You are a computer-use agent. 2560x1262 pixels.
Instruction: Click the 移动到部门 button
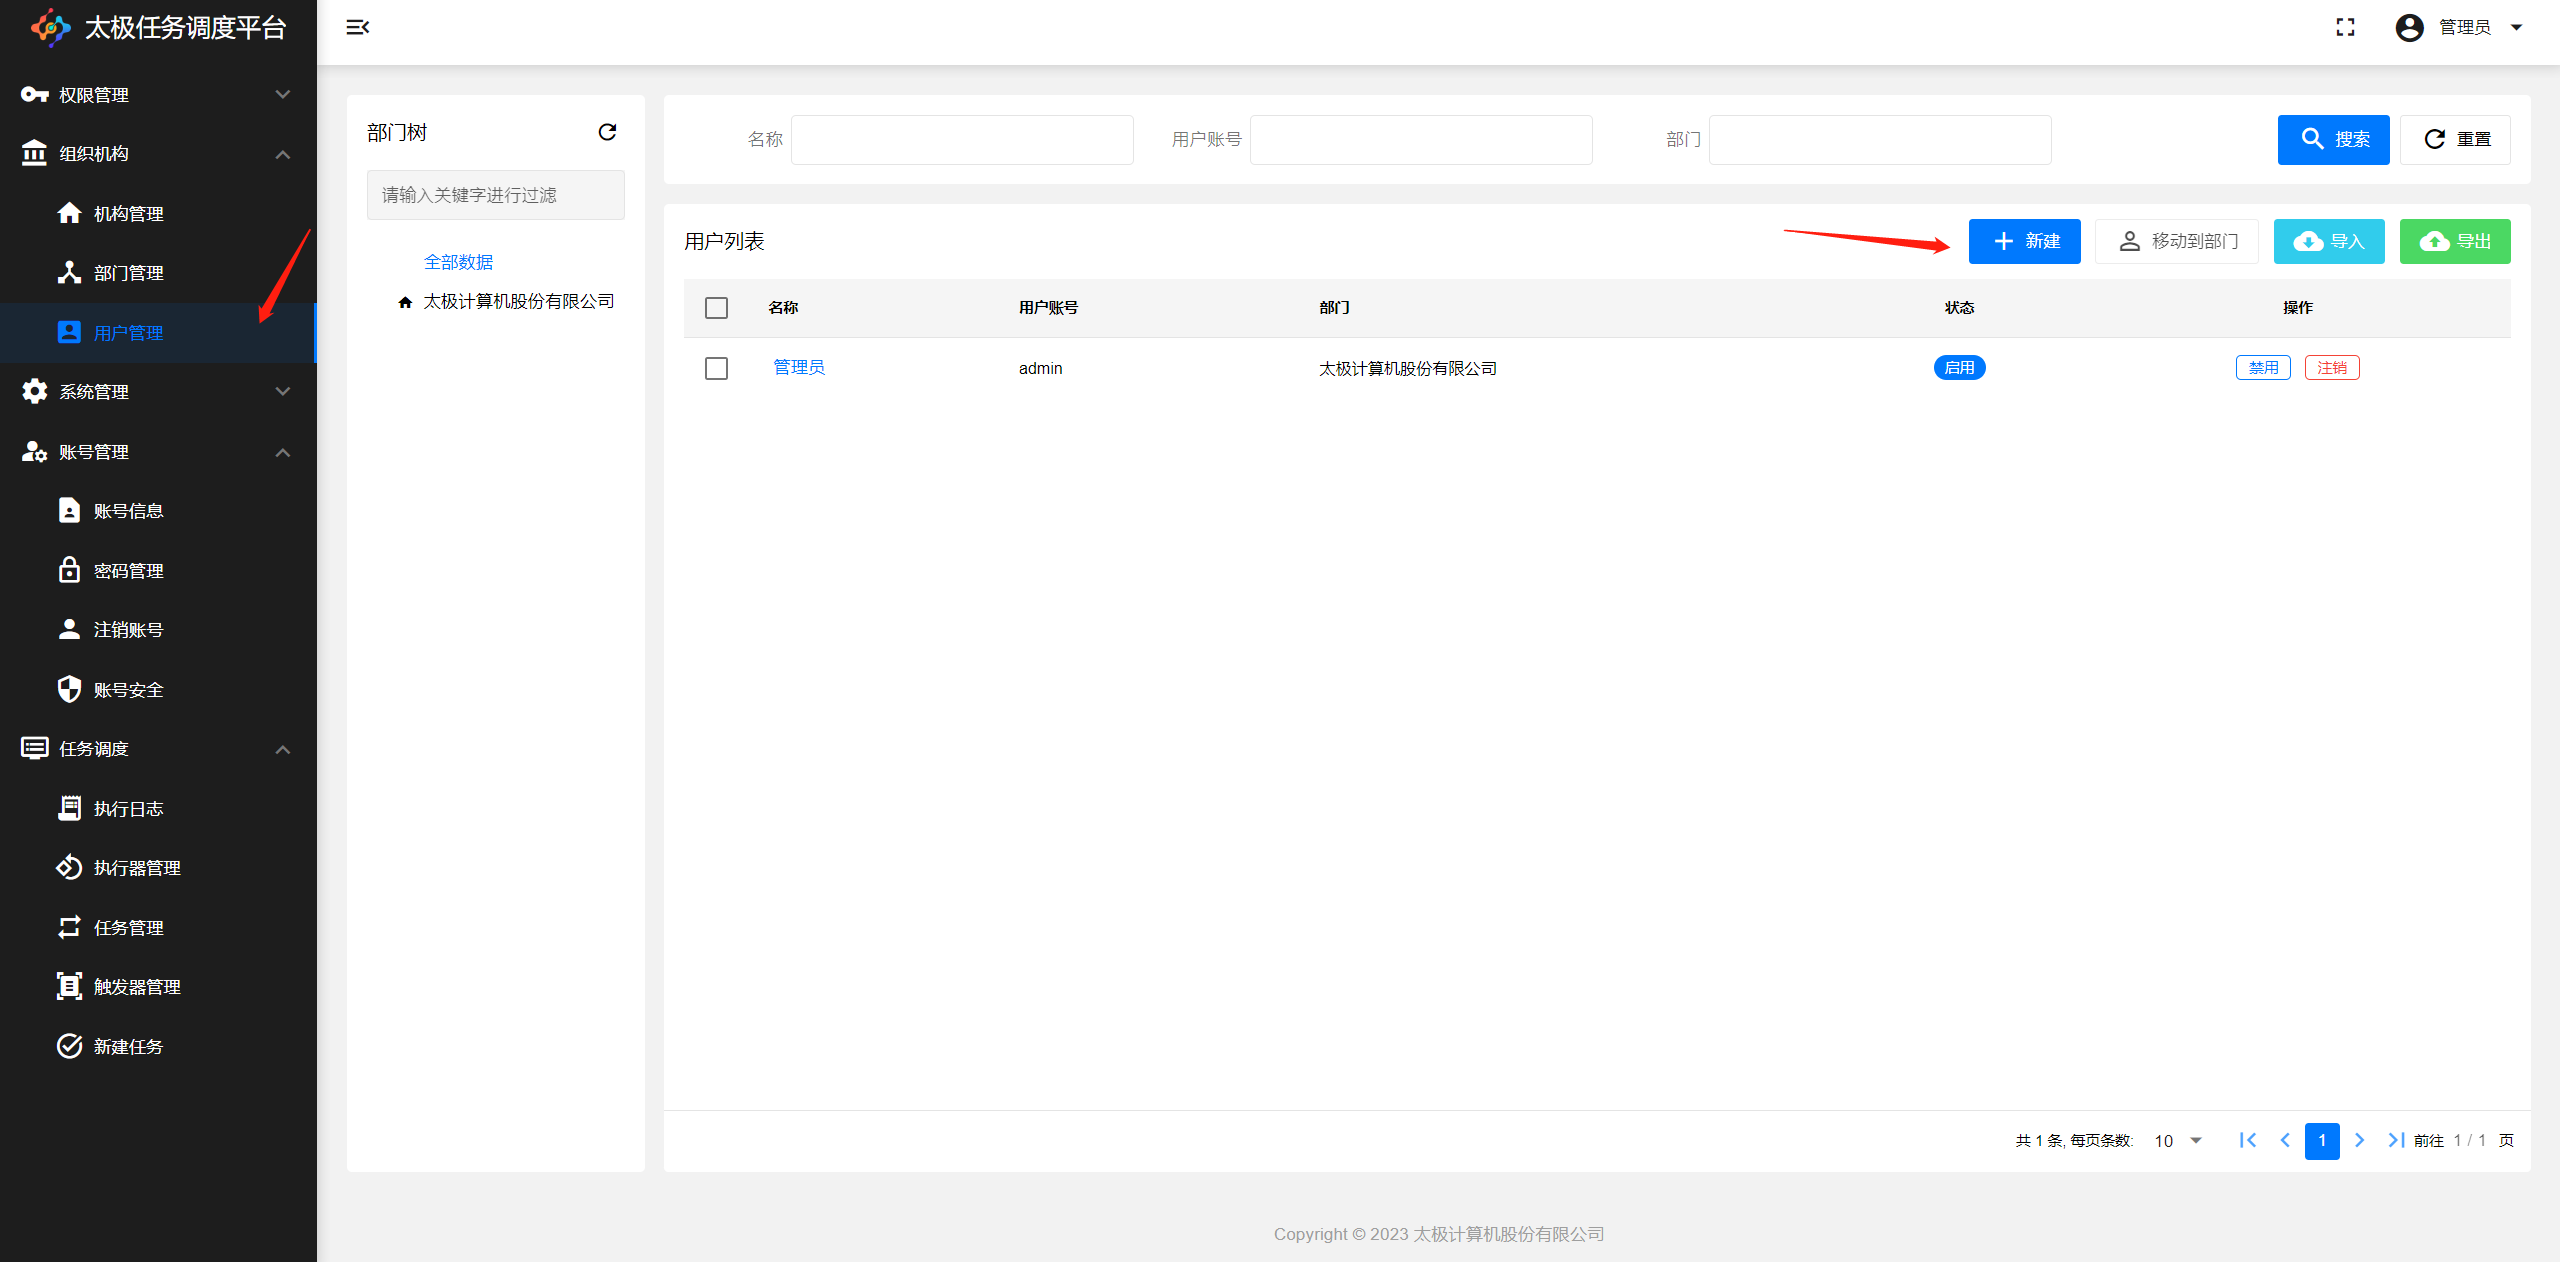click(x=2177, y=241)
